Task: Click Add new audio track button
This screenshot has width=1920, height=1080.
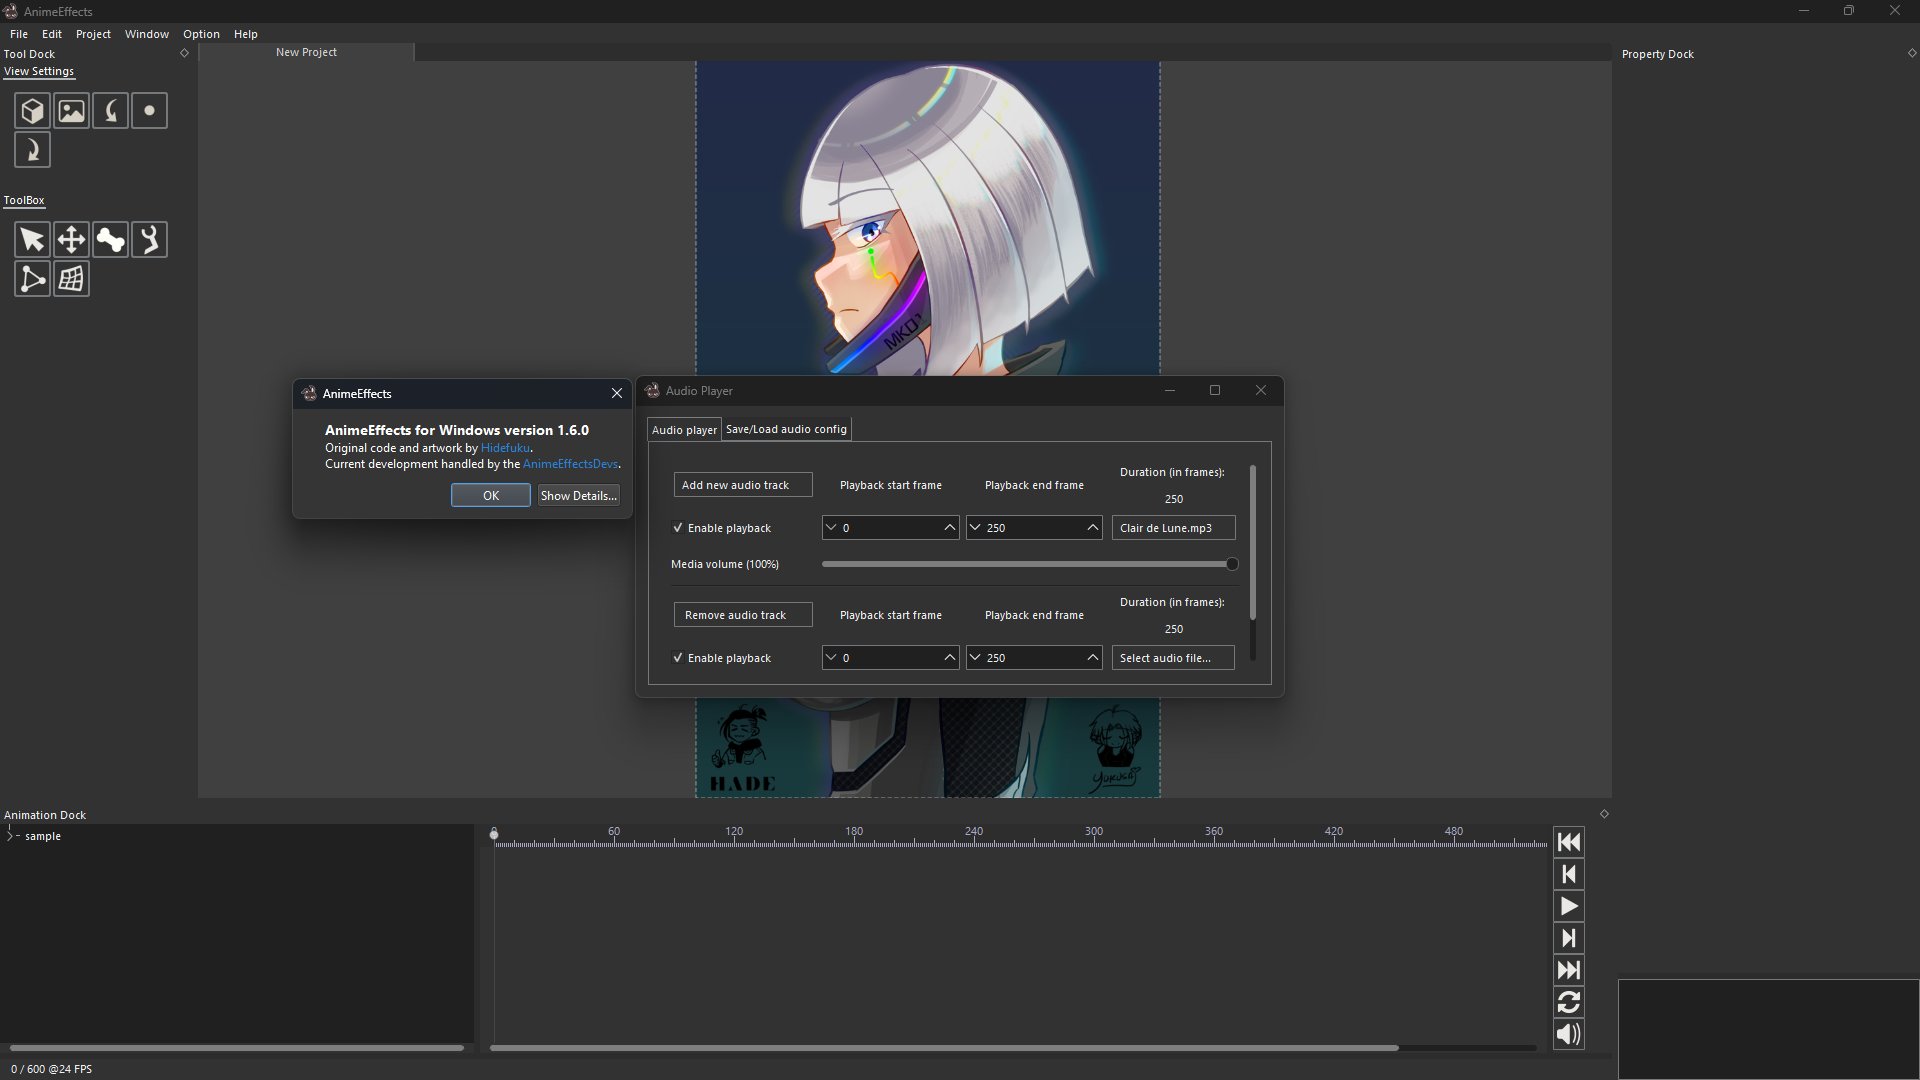Action: (x=743, y=485)
